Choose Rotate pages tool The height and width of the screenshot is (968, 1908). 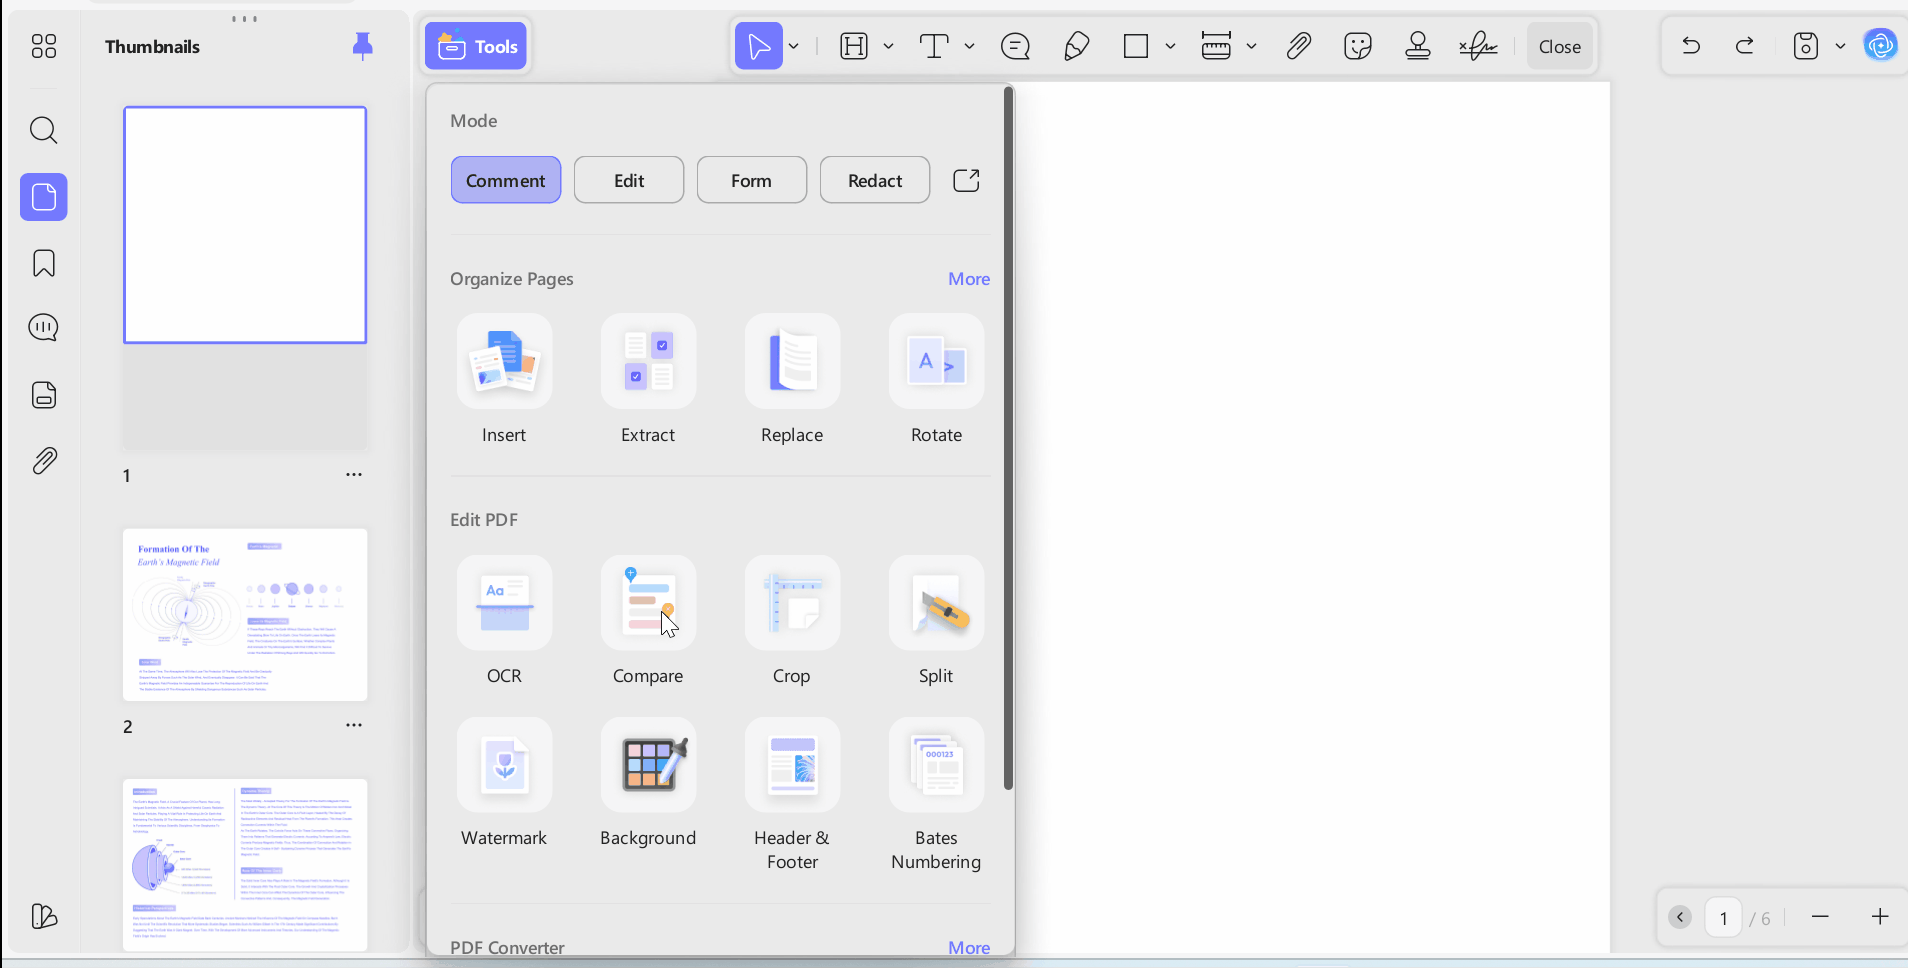(936, 380)
